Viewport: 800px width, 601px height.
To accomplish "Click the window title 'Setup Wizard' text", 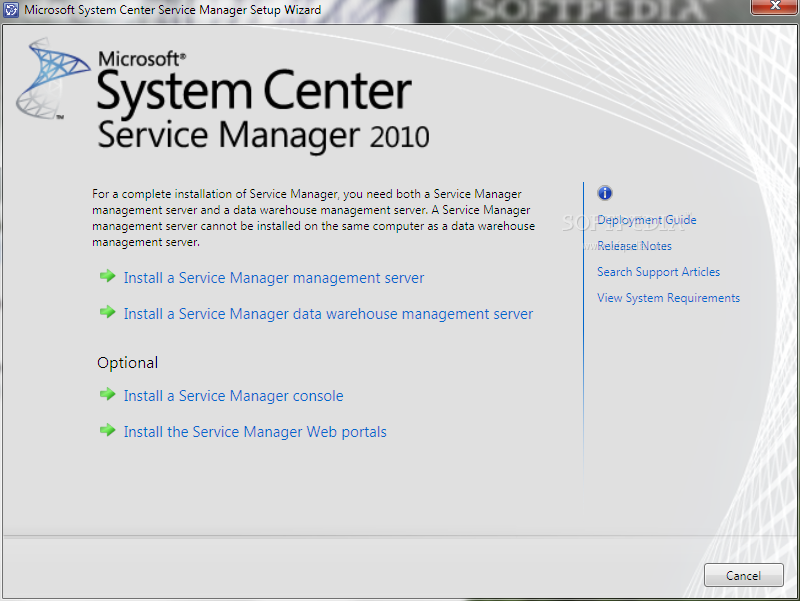I will [293, 10].
